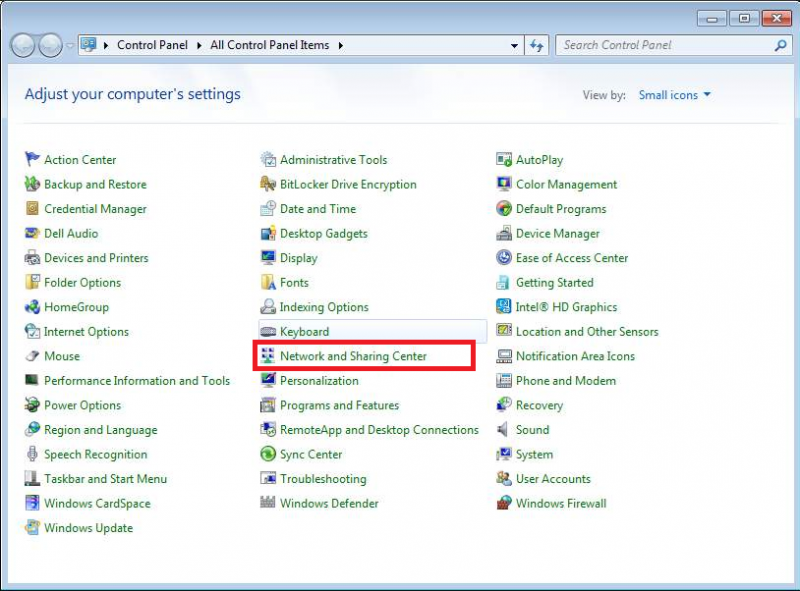
Task: Click the Devices and Printers icon
Action: tap(32, 257)
